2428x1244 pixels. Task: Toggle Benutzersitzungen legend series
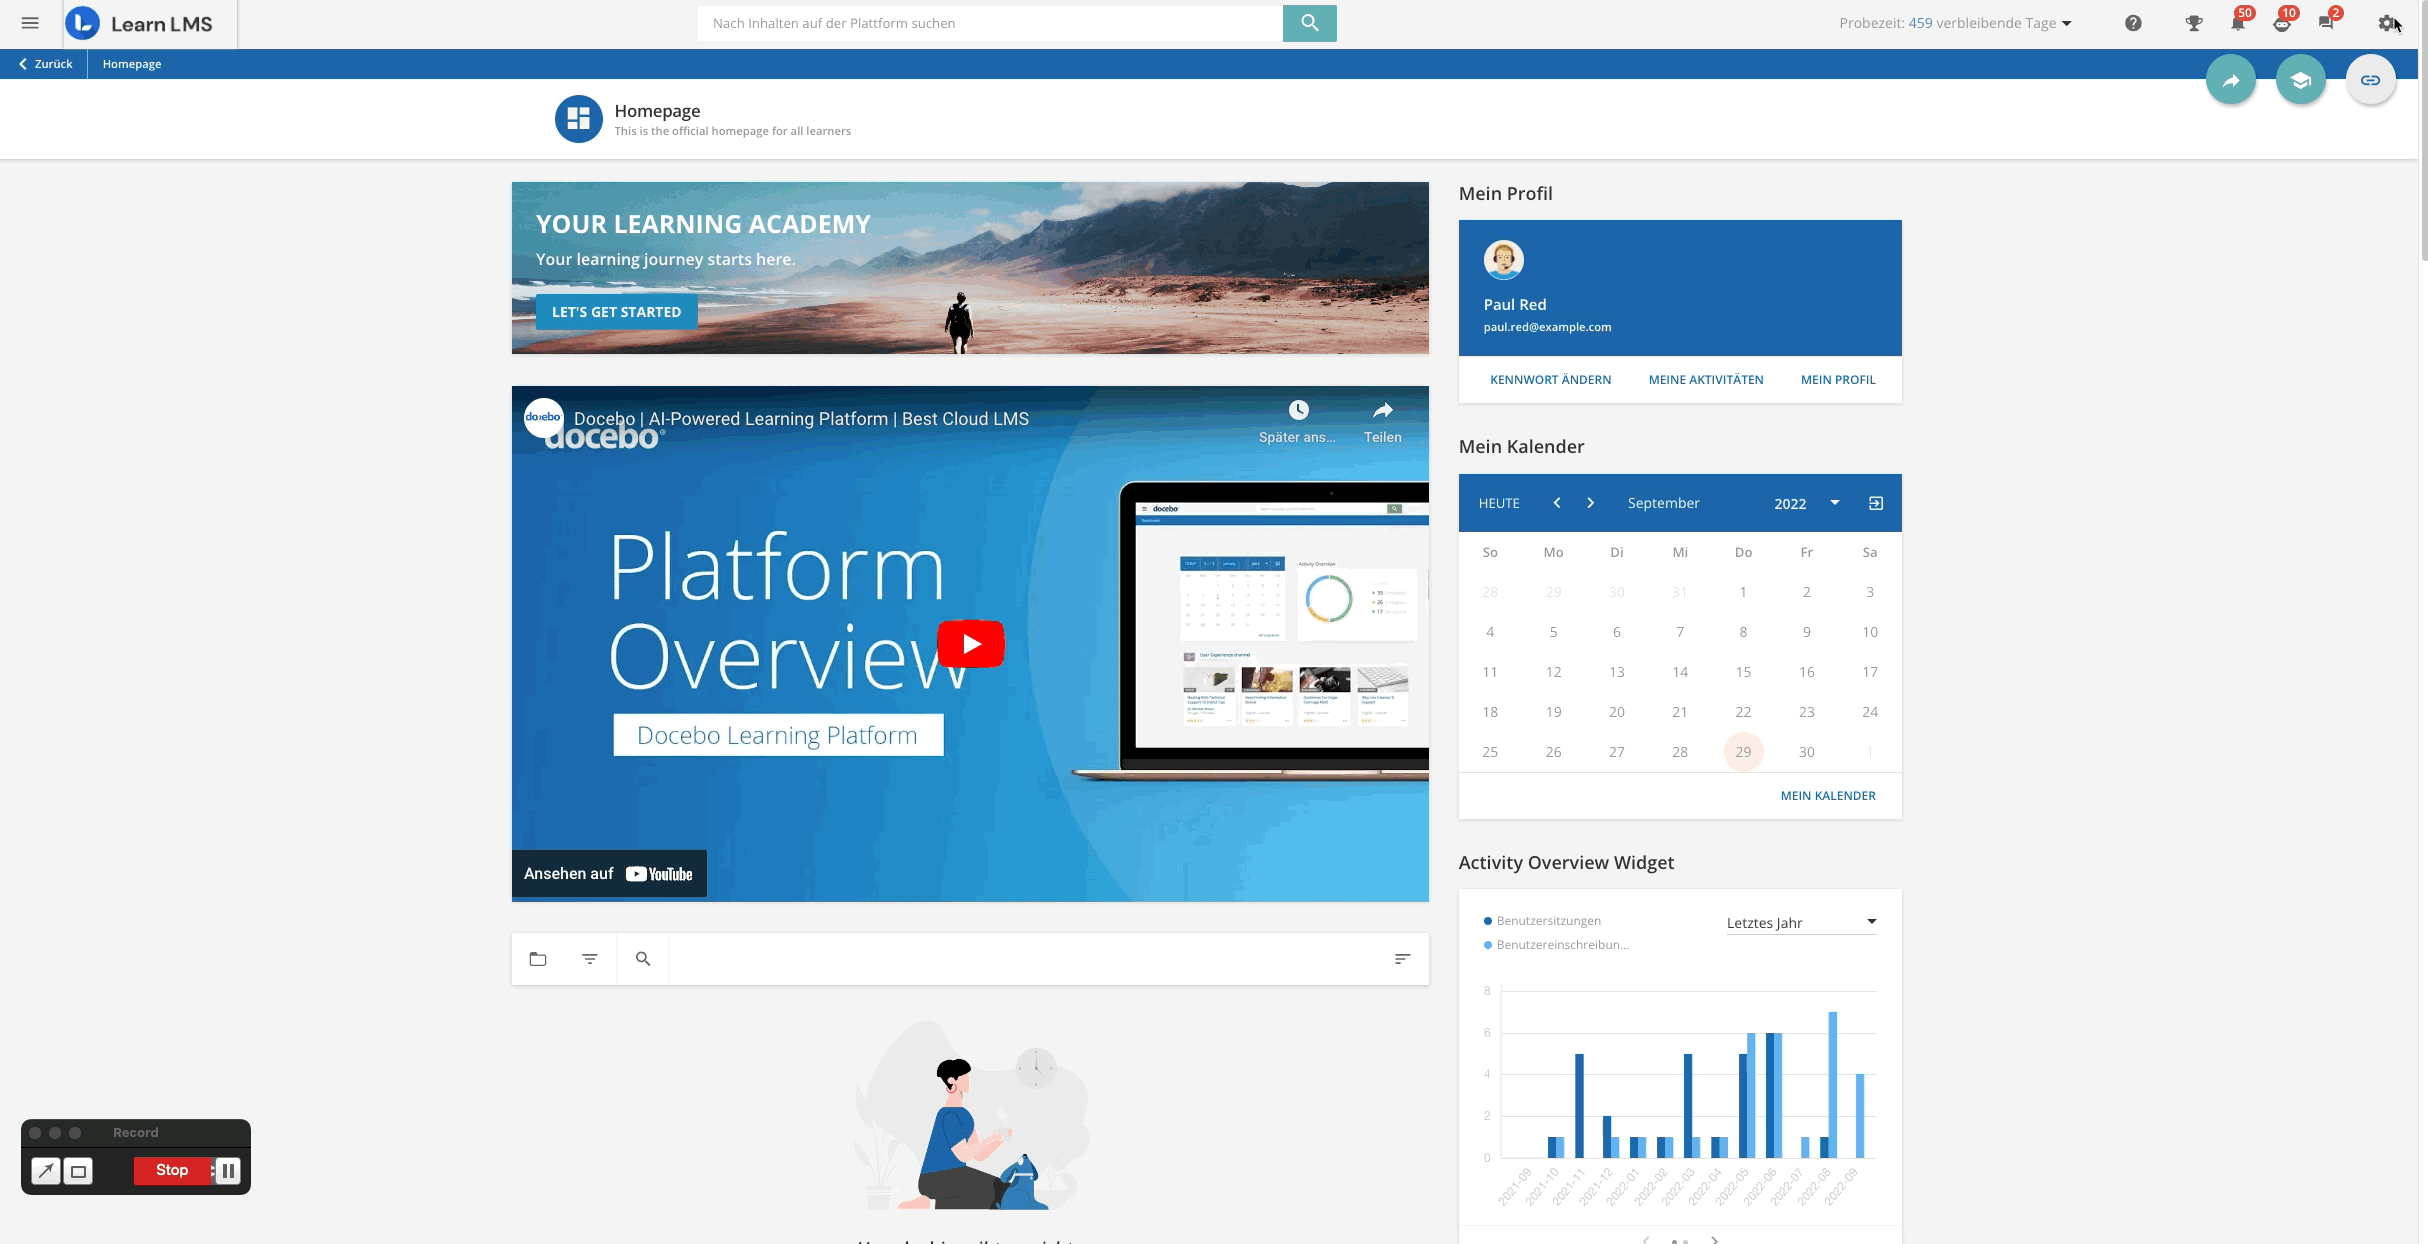point(1543,921)
